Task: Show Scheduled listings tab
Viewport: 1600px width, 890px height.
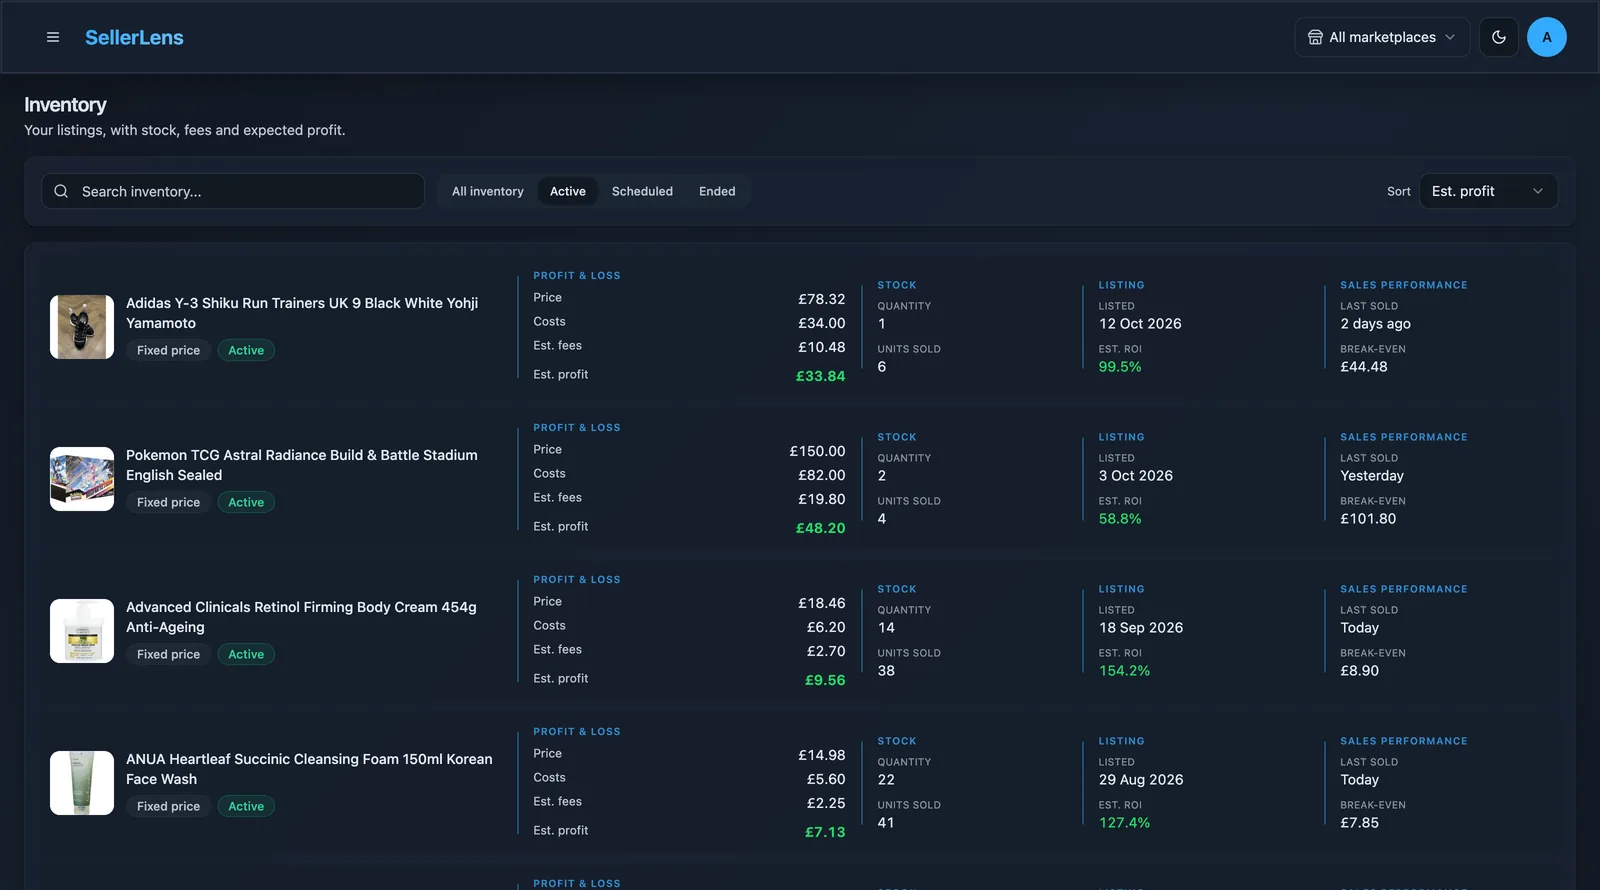Action: click(642, 191)
